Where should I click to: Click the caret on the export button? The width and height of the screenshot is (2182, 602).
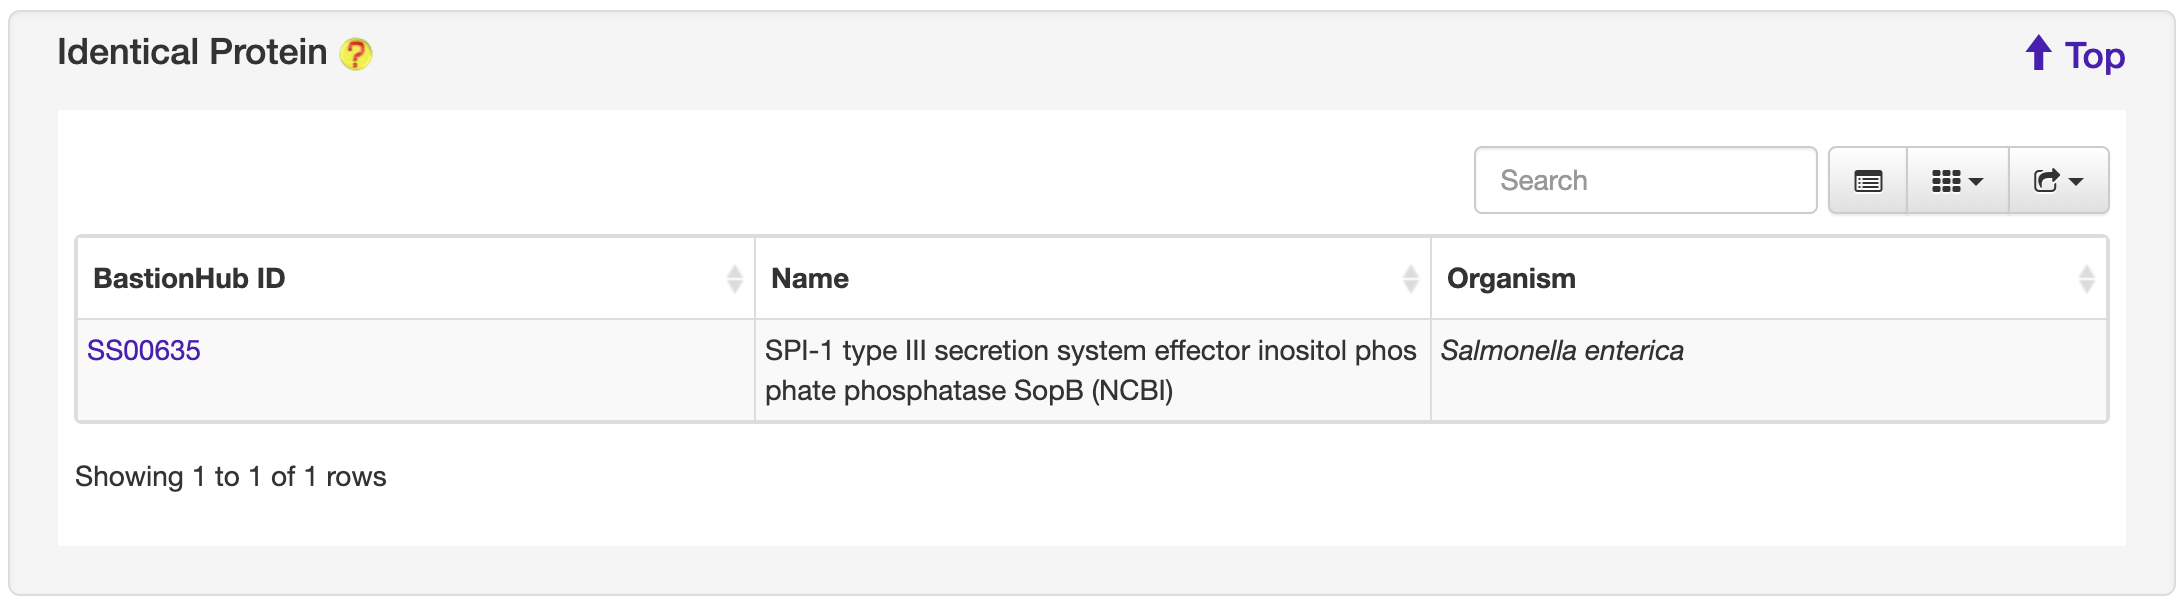[x=2076, y=182]
